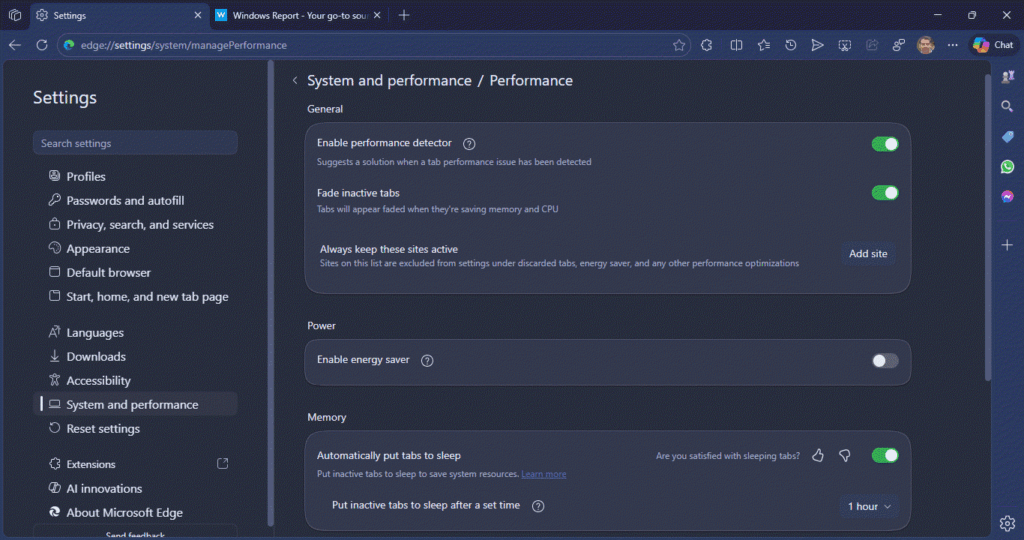Image resolution: width=1024 pixels, height=540 pixels.
Task: Open the sidebar settings gear icon
Action: (1007, 523)
